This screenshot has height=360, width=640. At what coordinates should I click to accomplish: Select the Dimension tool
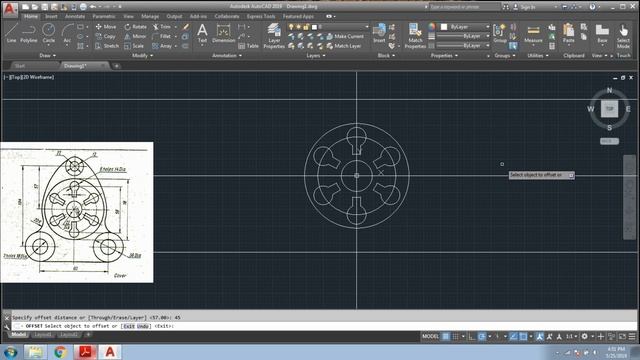click(223, 33)
